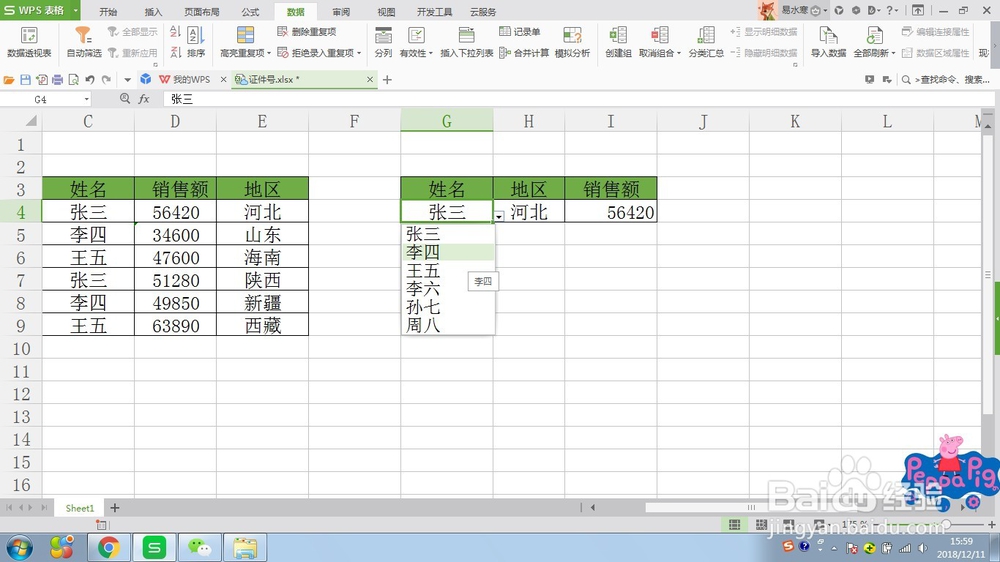Screen dimensions: 1000x562
Task: Select 李四 in the dropdown list
Action: (x=448, y=252)
